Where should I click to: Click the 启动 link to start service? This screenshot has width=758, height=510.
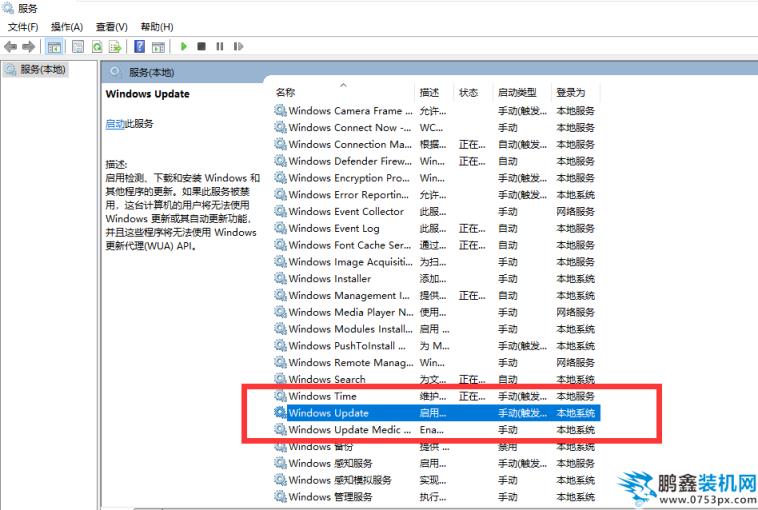click(115, 124)
